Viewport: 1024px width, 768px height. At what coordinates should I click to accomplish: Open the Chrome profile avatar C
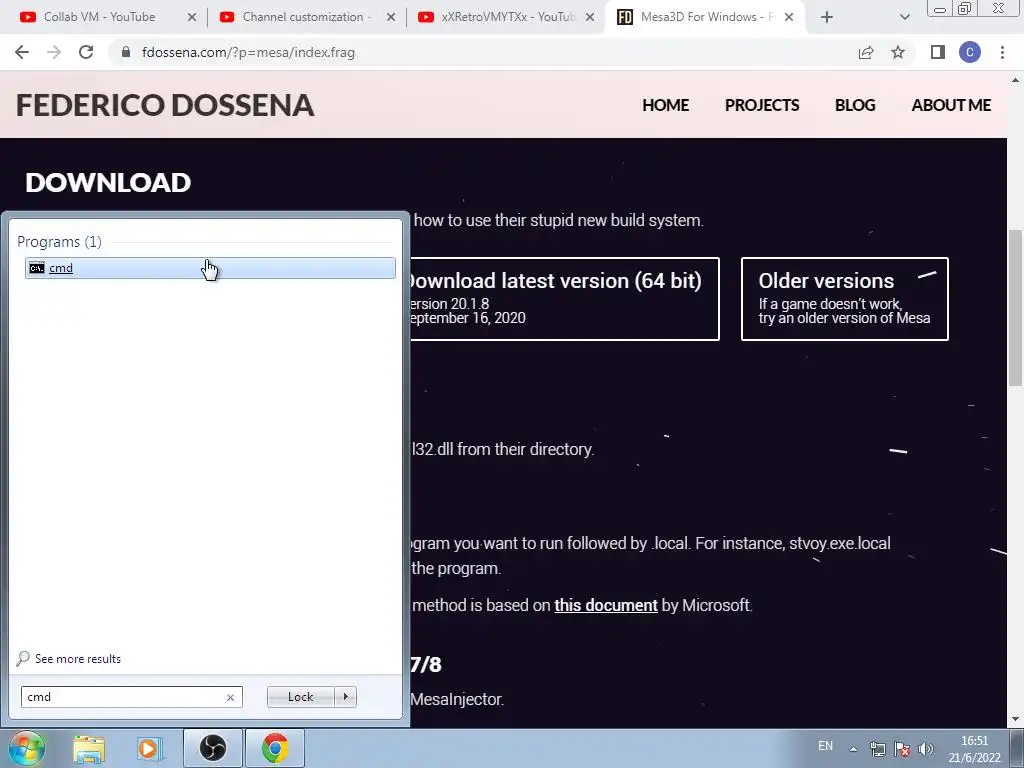[970, 52]
